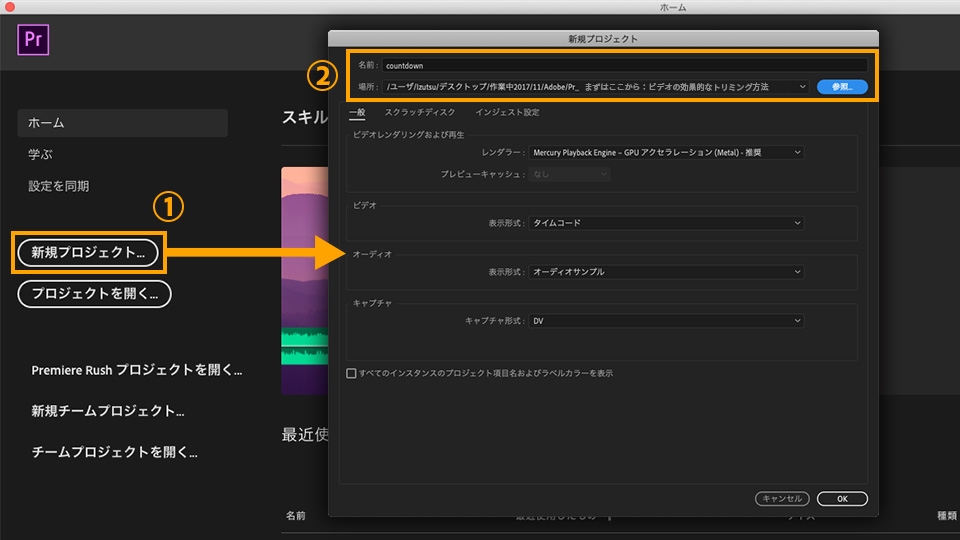
Task: Click the 新規プロジェクト button
Action: [x=88, y=253]
